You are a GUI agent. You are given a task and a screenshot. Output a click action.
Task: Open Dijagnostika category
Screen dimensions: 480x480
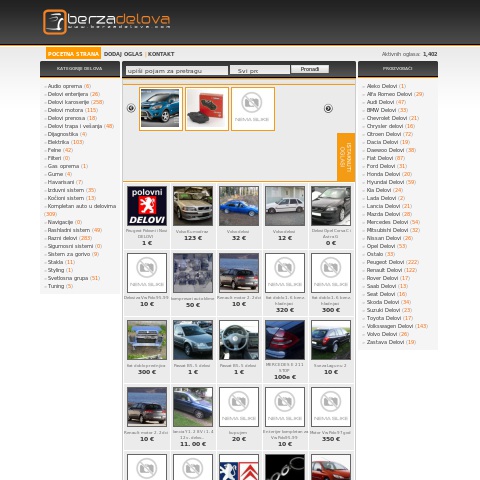(x=63, y=134)
